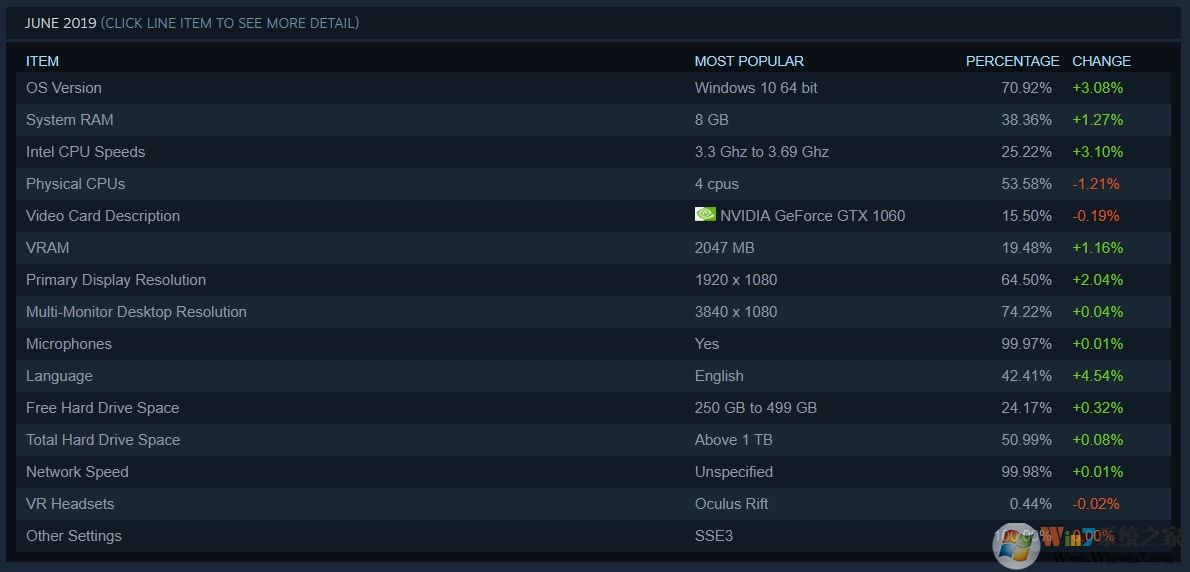The image size is (1190, 572).
Task: Show Free Hard Drive Space breakdown
Action: [103, 408]
